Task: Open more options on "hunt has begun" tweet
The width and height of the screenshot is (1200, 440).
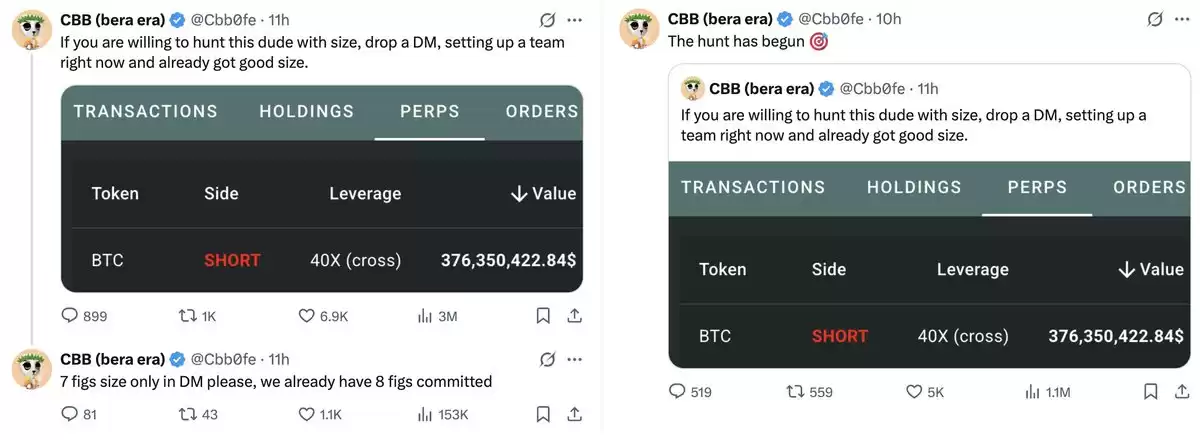Action: [x=1182, y=19]
